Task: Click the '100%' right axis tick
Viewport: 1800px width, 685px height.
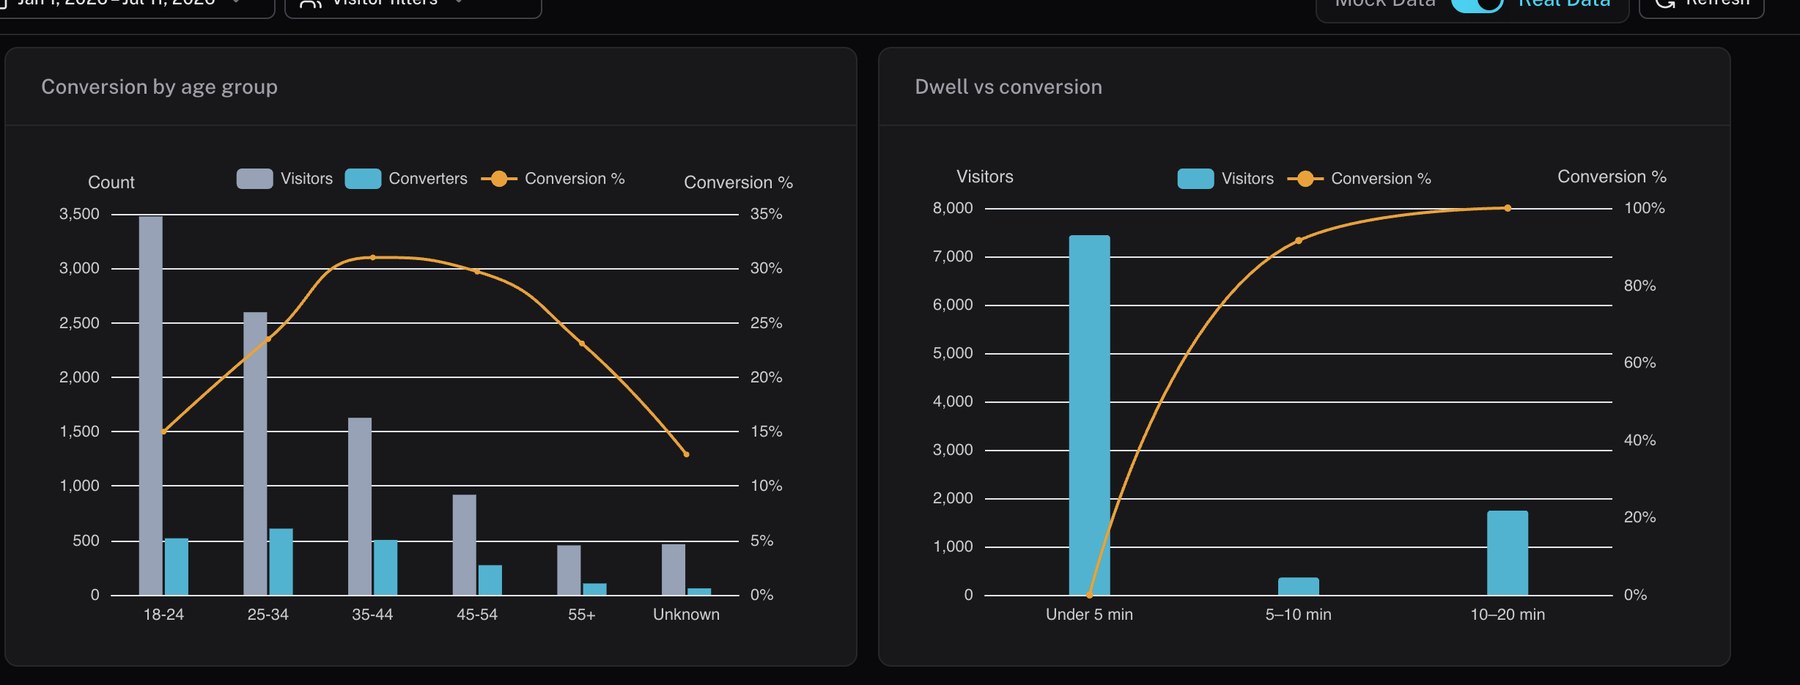Action: point(1644,208)
